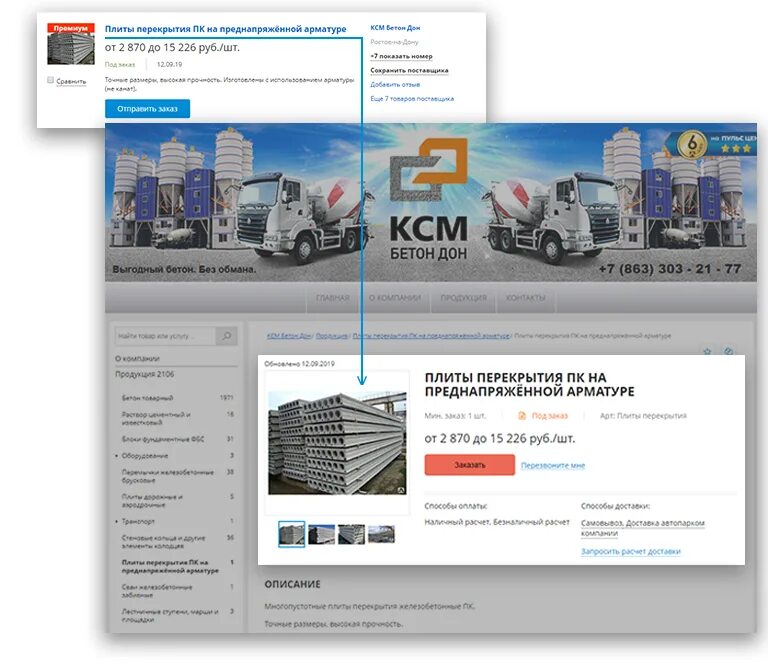The width and height of the screenshot is (768, 672).
Task: Select Блоки фундаментные ФБС category
Action: click(x=163, y=439)
